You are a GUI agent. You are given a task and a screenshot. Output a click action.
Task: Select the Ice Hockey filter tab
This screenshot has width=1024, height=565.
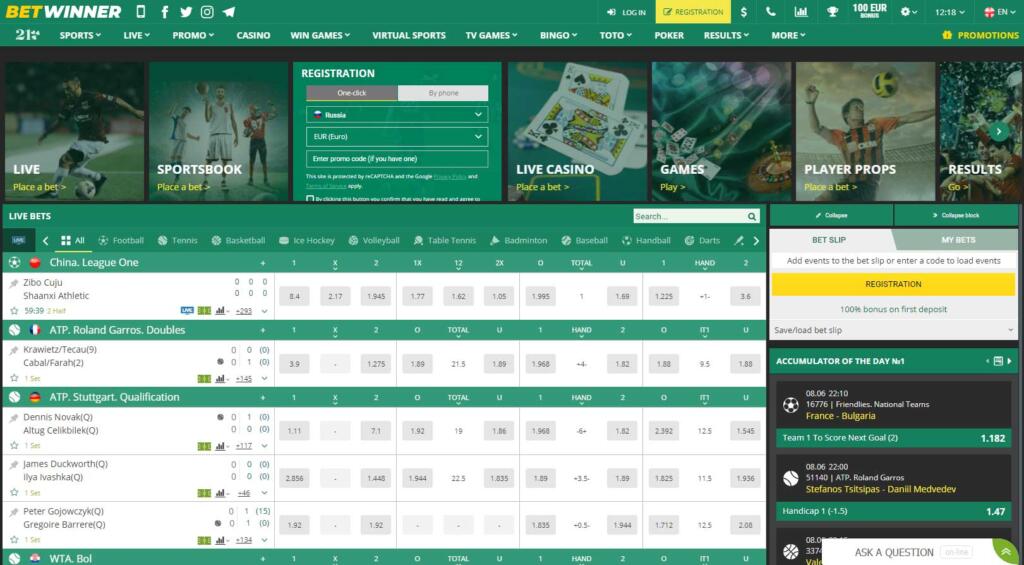(x=306, y=240)
